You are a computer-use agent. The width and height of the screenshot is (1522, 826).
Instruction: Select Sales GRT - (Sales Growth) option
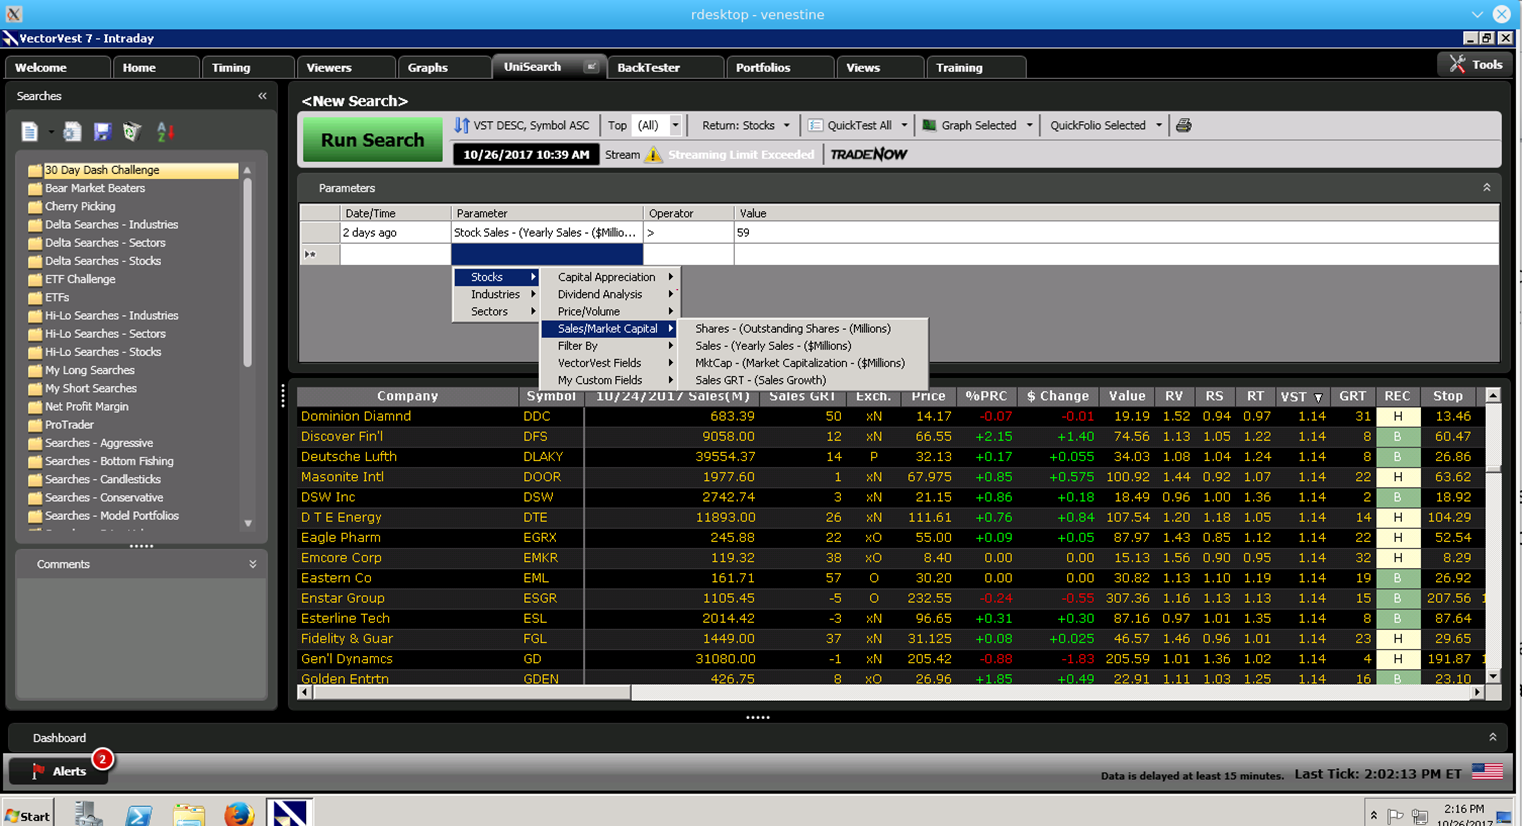[803, 380]
